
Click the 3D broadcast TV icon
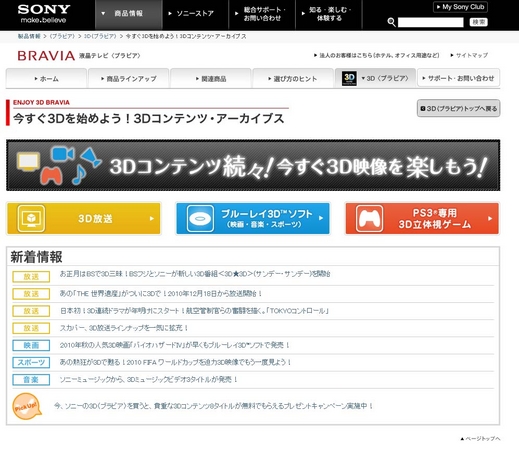click(x=31, y=219)
